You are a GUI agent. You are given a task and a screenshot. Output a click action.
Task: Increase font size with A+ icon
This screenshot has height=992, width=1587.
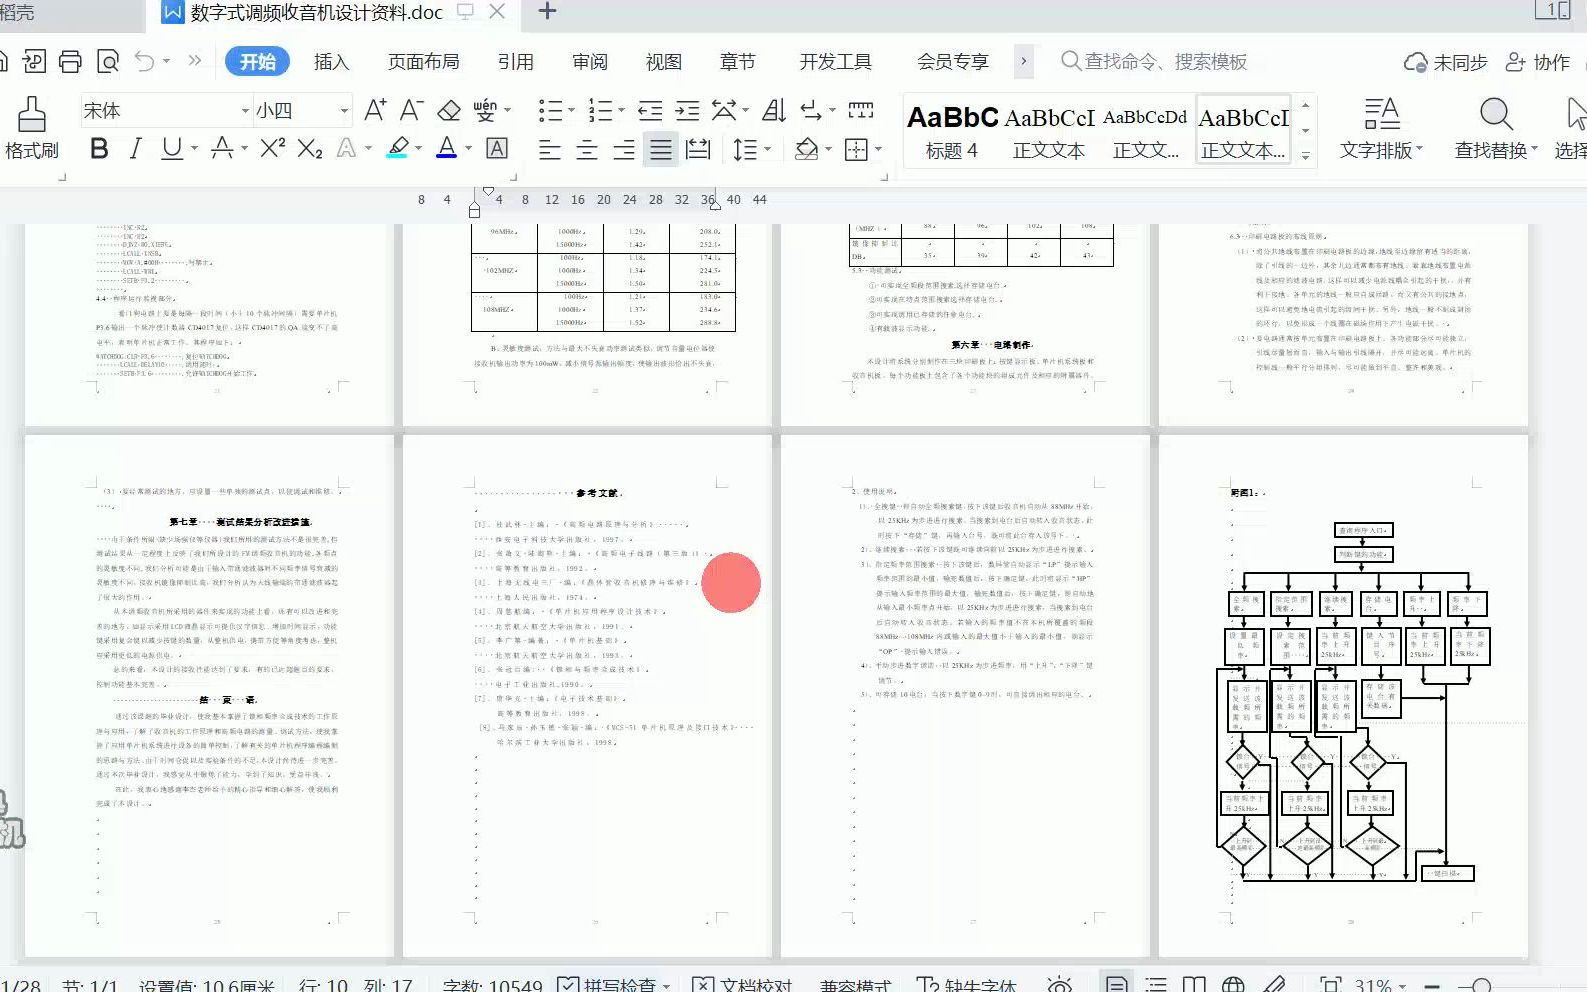[375, 110]
